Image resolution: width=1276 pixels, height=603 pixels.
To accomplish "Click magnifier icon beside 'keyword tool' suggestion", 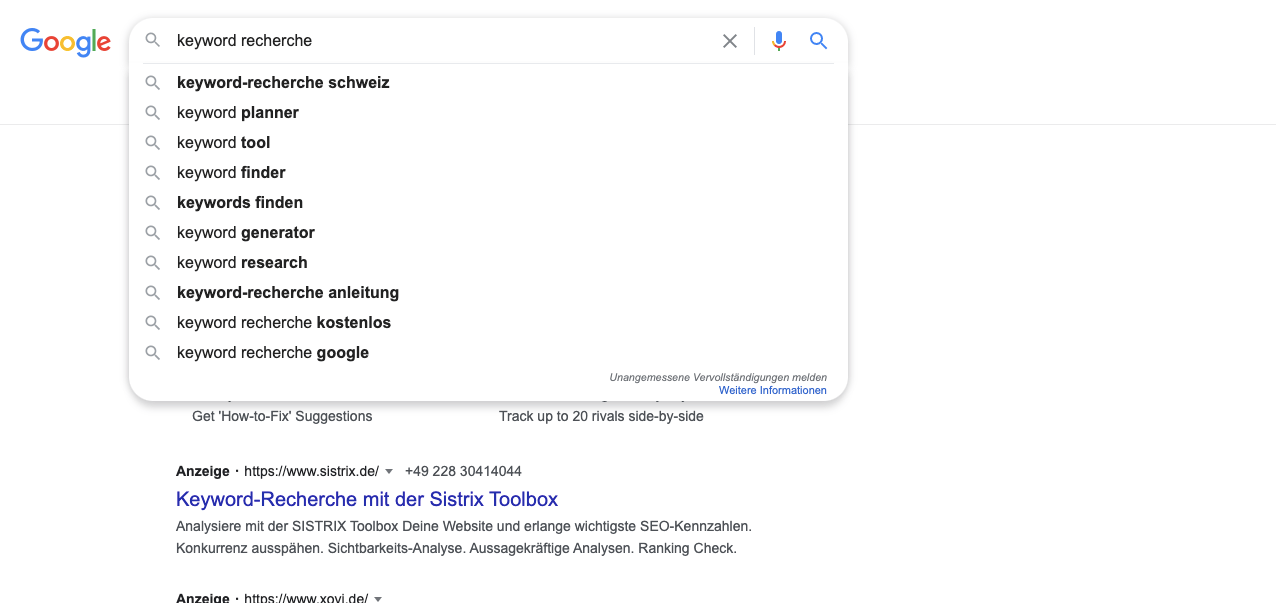I will (153, 143).
